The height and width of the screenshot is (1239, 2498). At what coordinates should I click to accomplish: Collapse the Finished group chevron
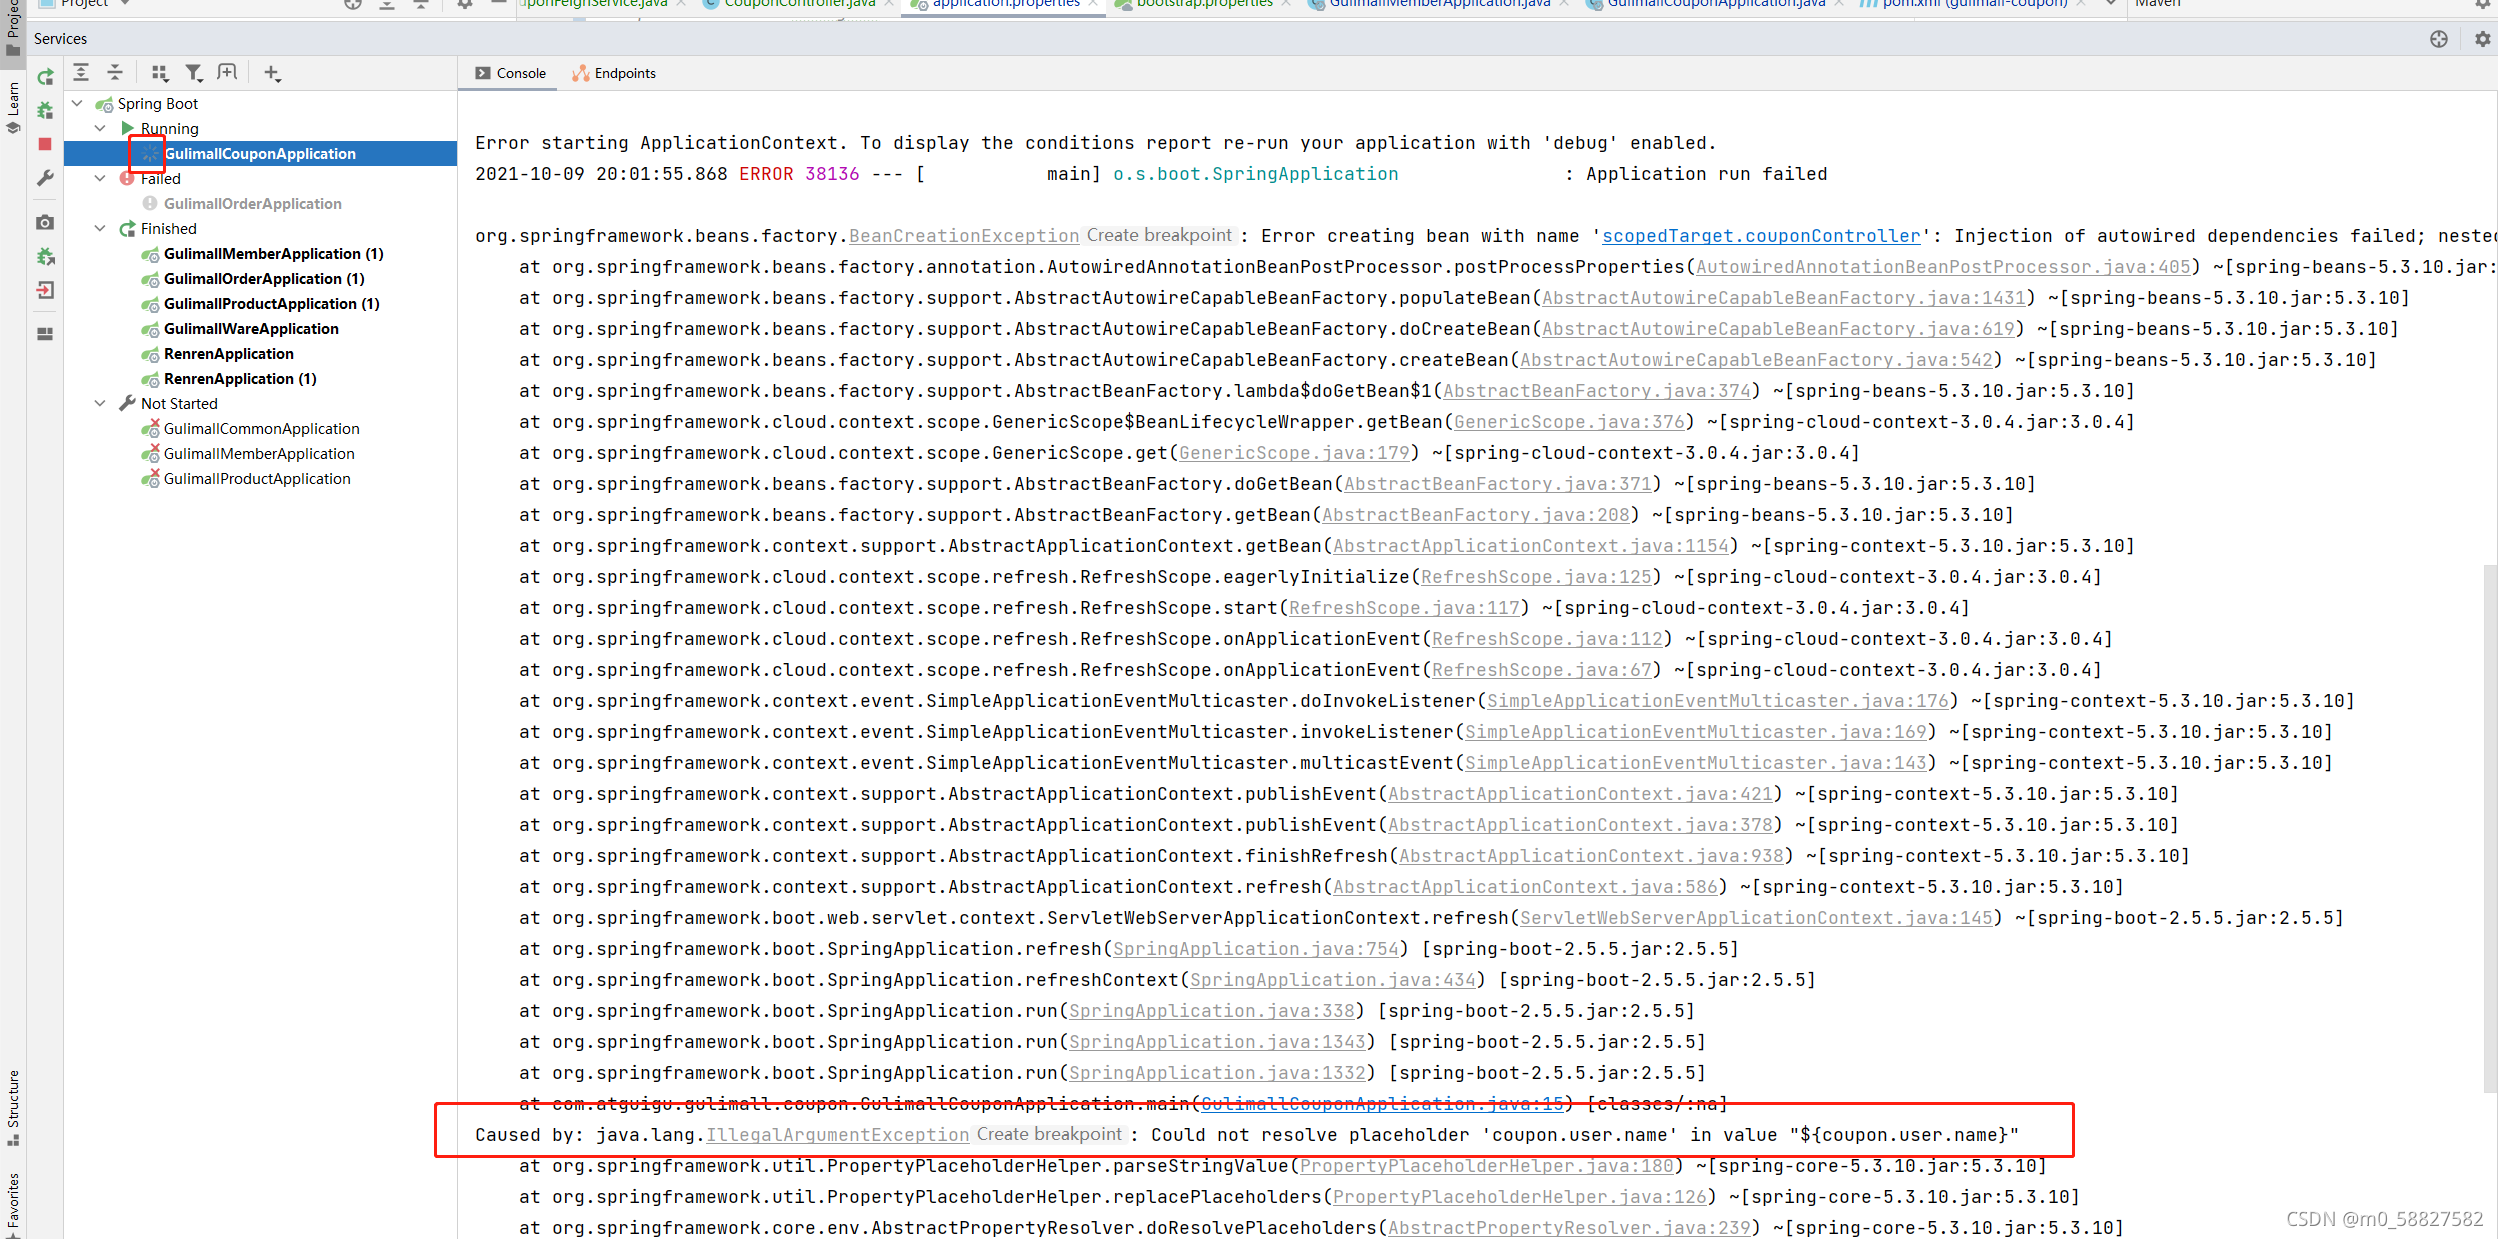(x=100, y=228)
